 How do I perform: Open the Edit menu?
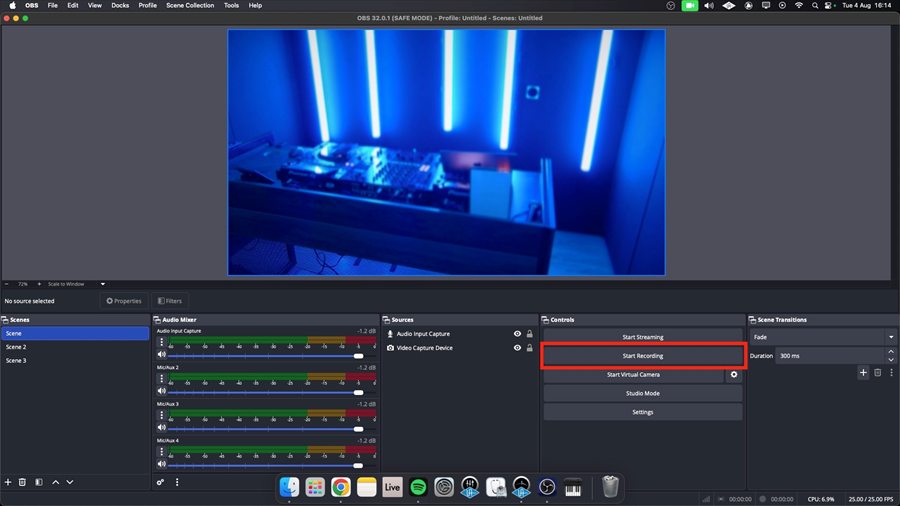pyautogui.click(x=73, y=5)
